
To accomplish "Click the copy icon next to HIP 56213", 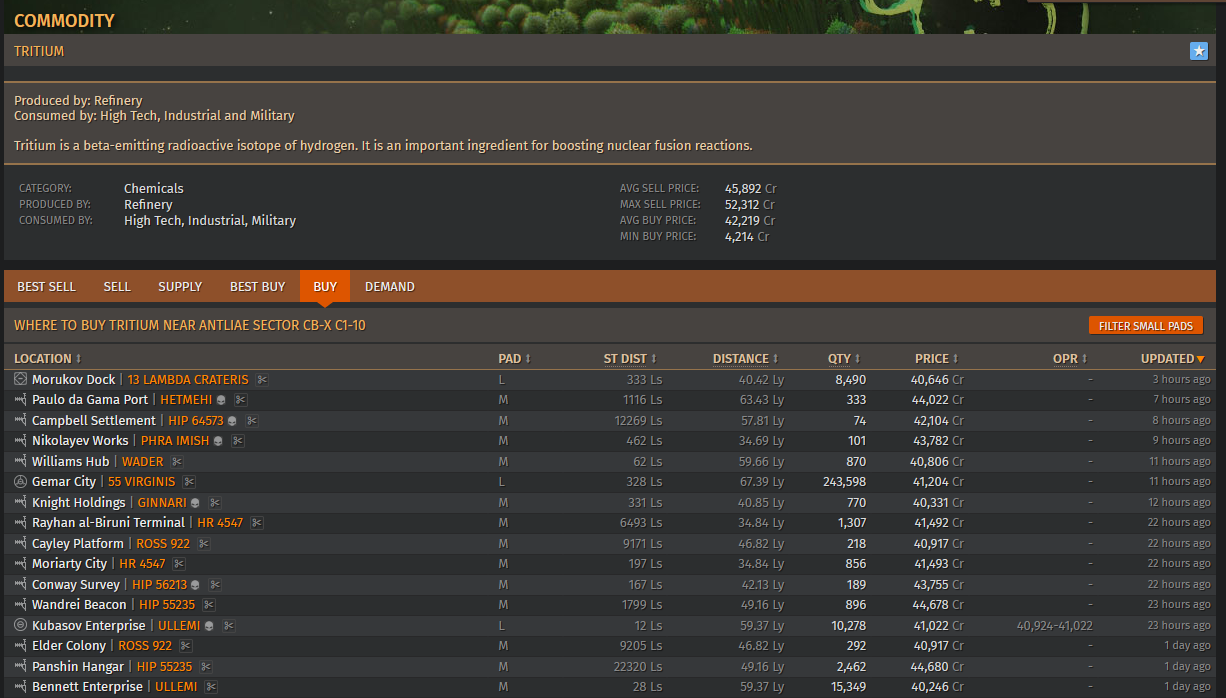I will (x=215, y=585).
